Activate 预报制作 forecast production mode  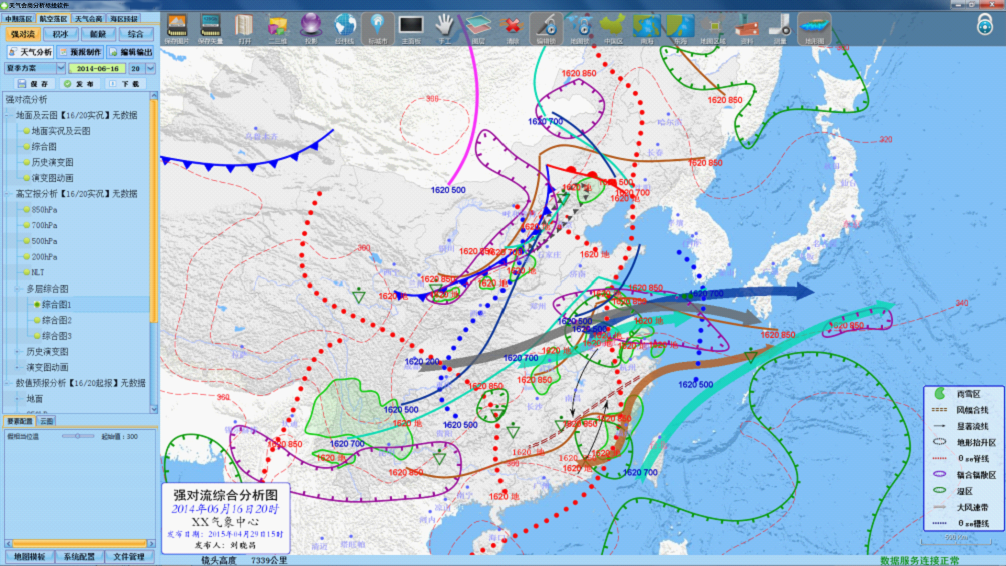81,52
